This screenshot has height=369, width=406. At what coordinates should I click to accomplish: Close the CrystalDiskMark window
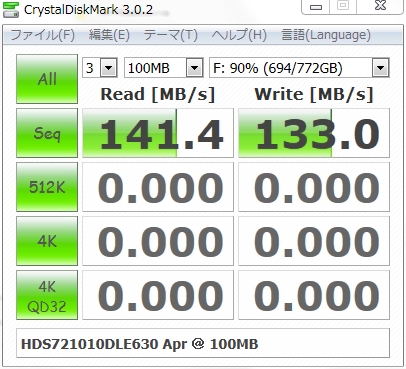[380, 6]
